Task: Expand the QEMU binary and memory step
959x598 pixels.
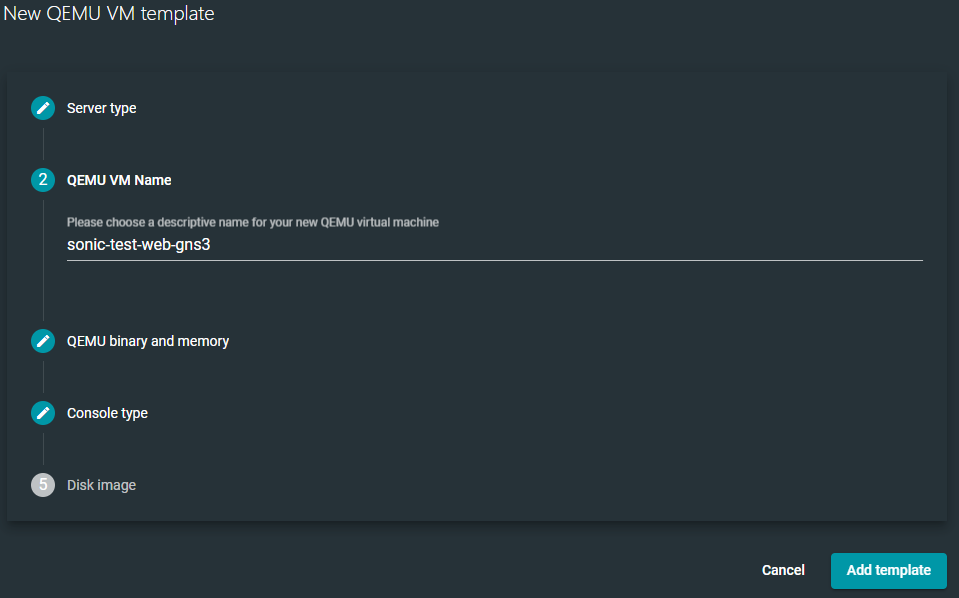Action: pos(148,341)
